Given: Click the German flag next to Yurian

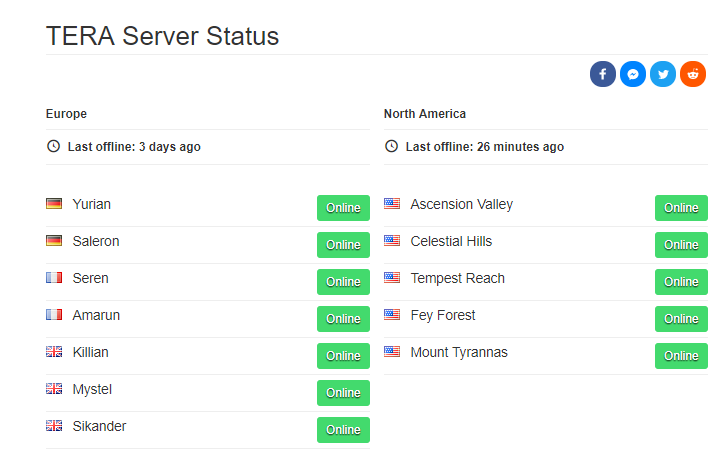Looking at the screenshot, I should pos(54,203).
